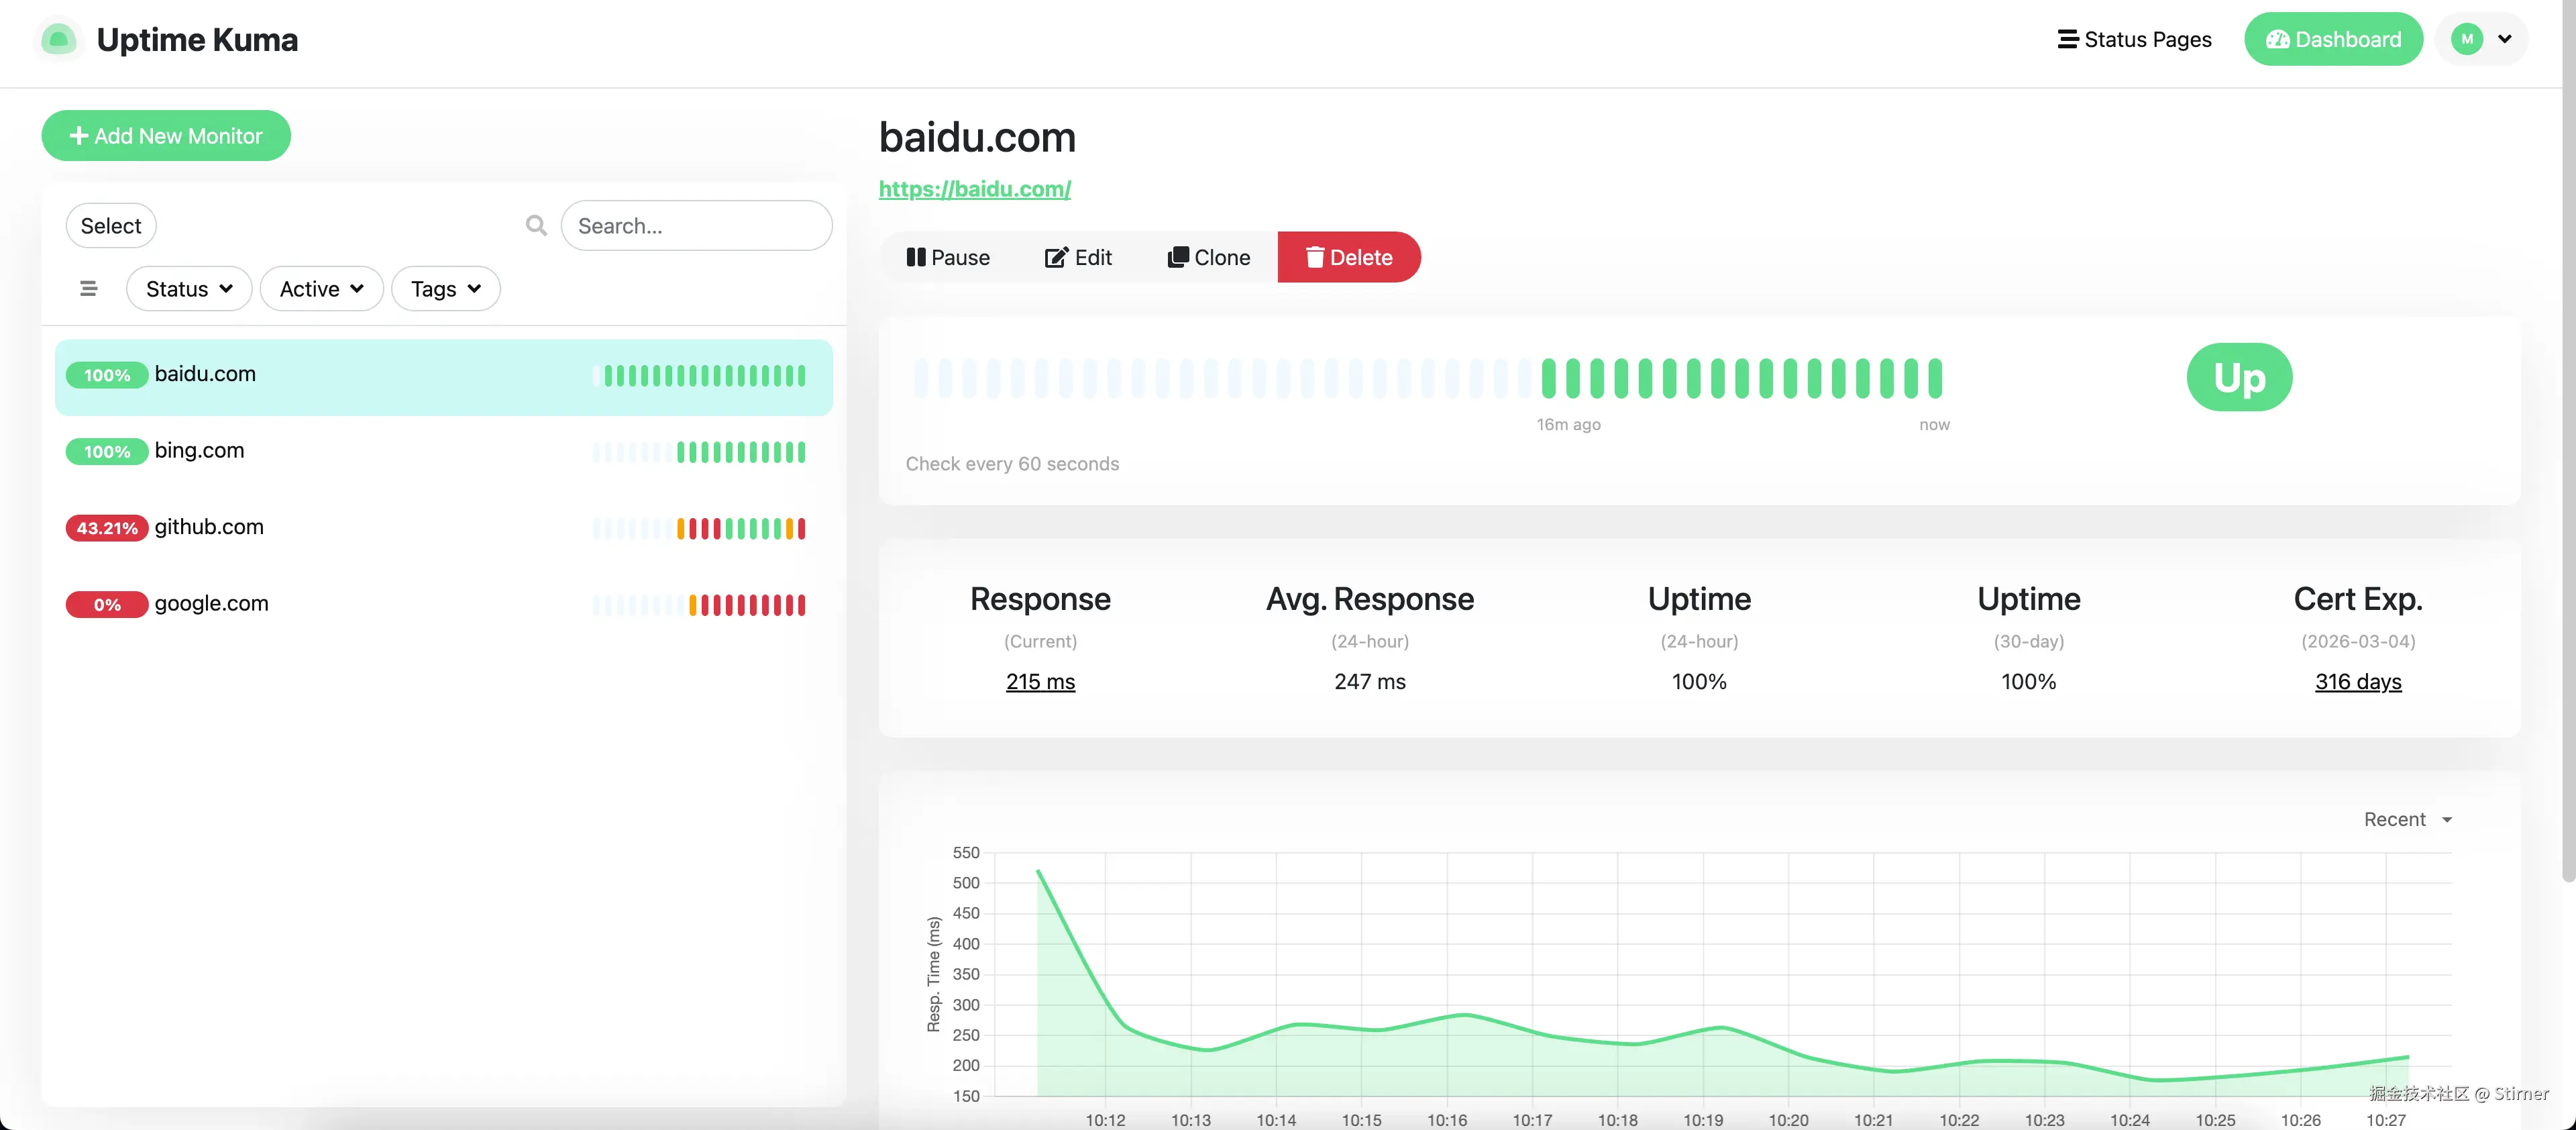Click Add New Monitor button
The image size is (2576, 1130).
tap(166, 136)
